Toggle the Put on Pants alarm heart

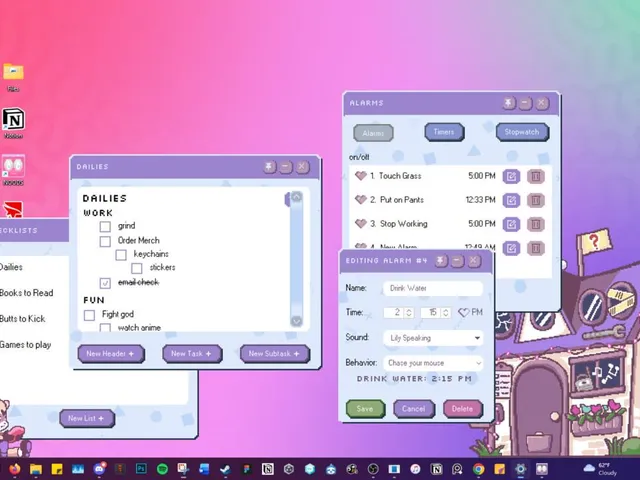[360, 200]
